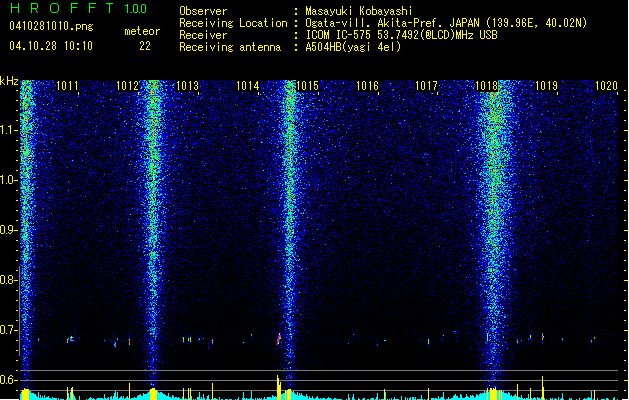Click the 1019 time axis marker
629x400 pixels.
coord(546,86)
